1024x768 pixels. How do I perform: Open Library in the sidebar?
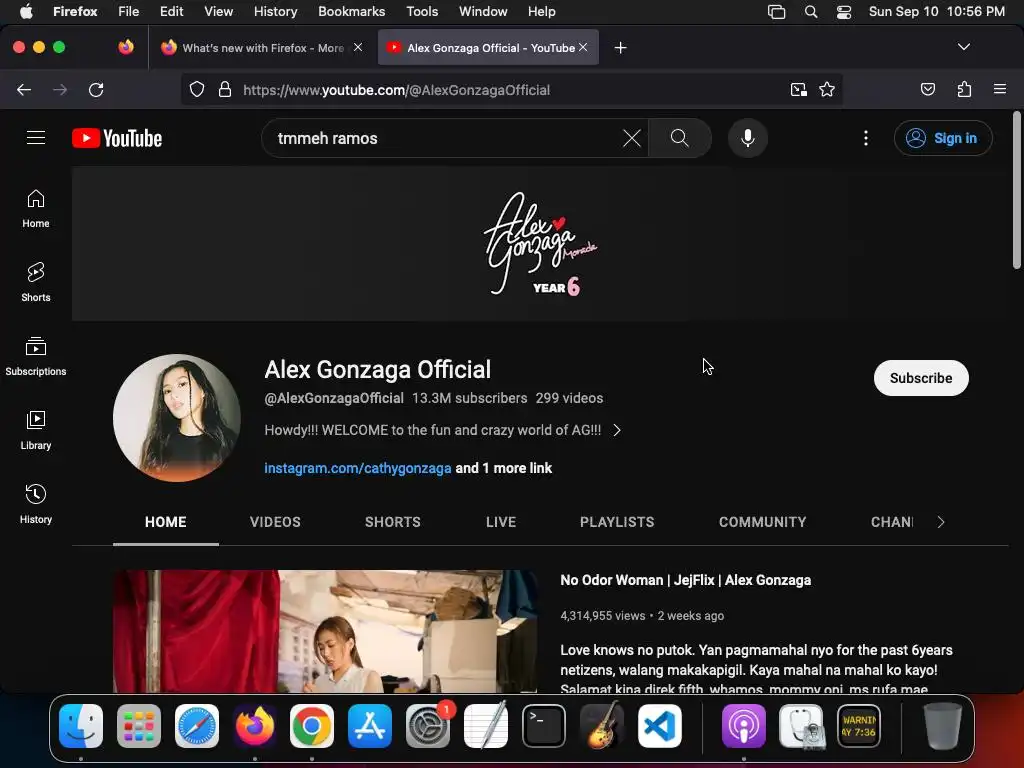click(36, 430)
